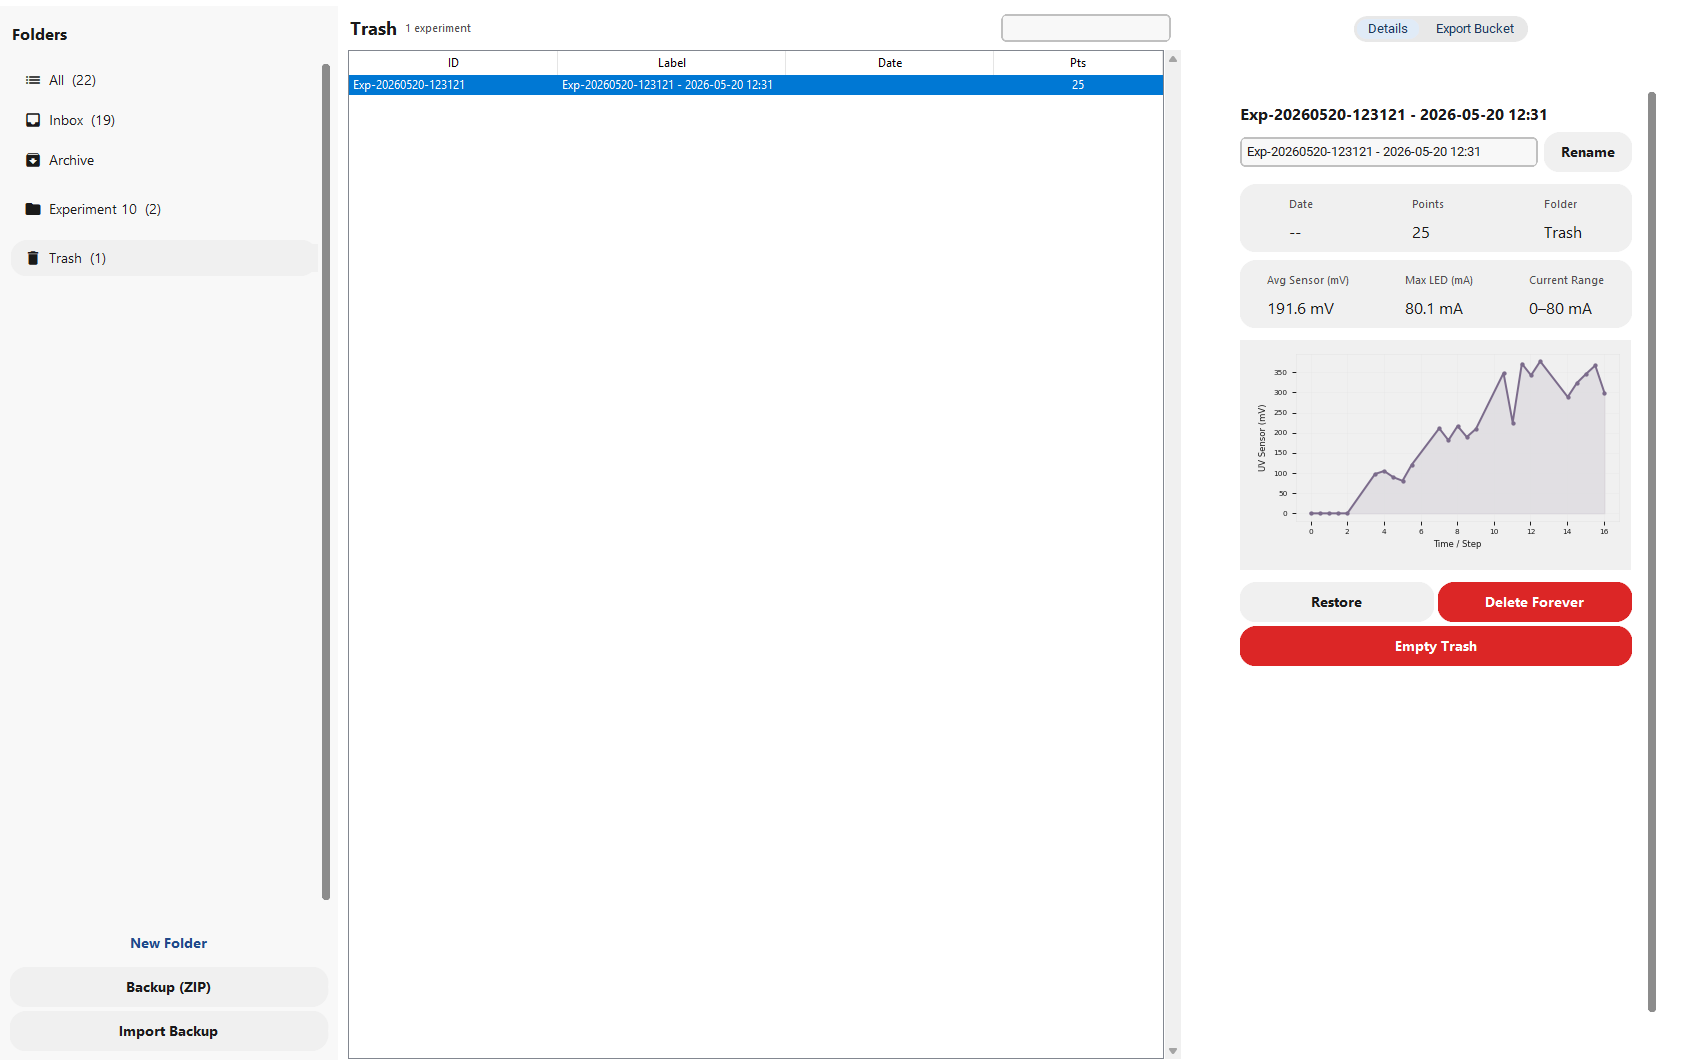This screenshot has width=1699, height=1060.
Task: Click the Trash can icon in sidebar
Action: coord(33,258)
